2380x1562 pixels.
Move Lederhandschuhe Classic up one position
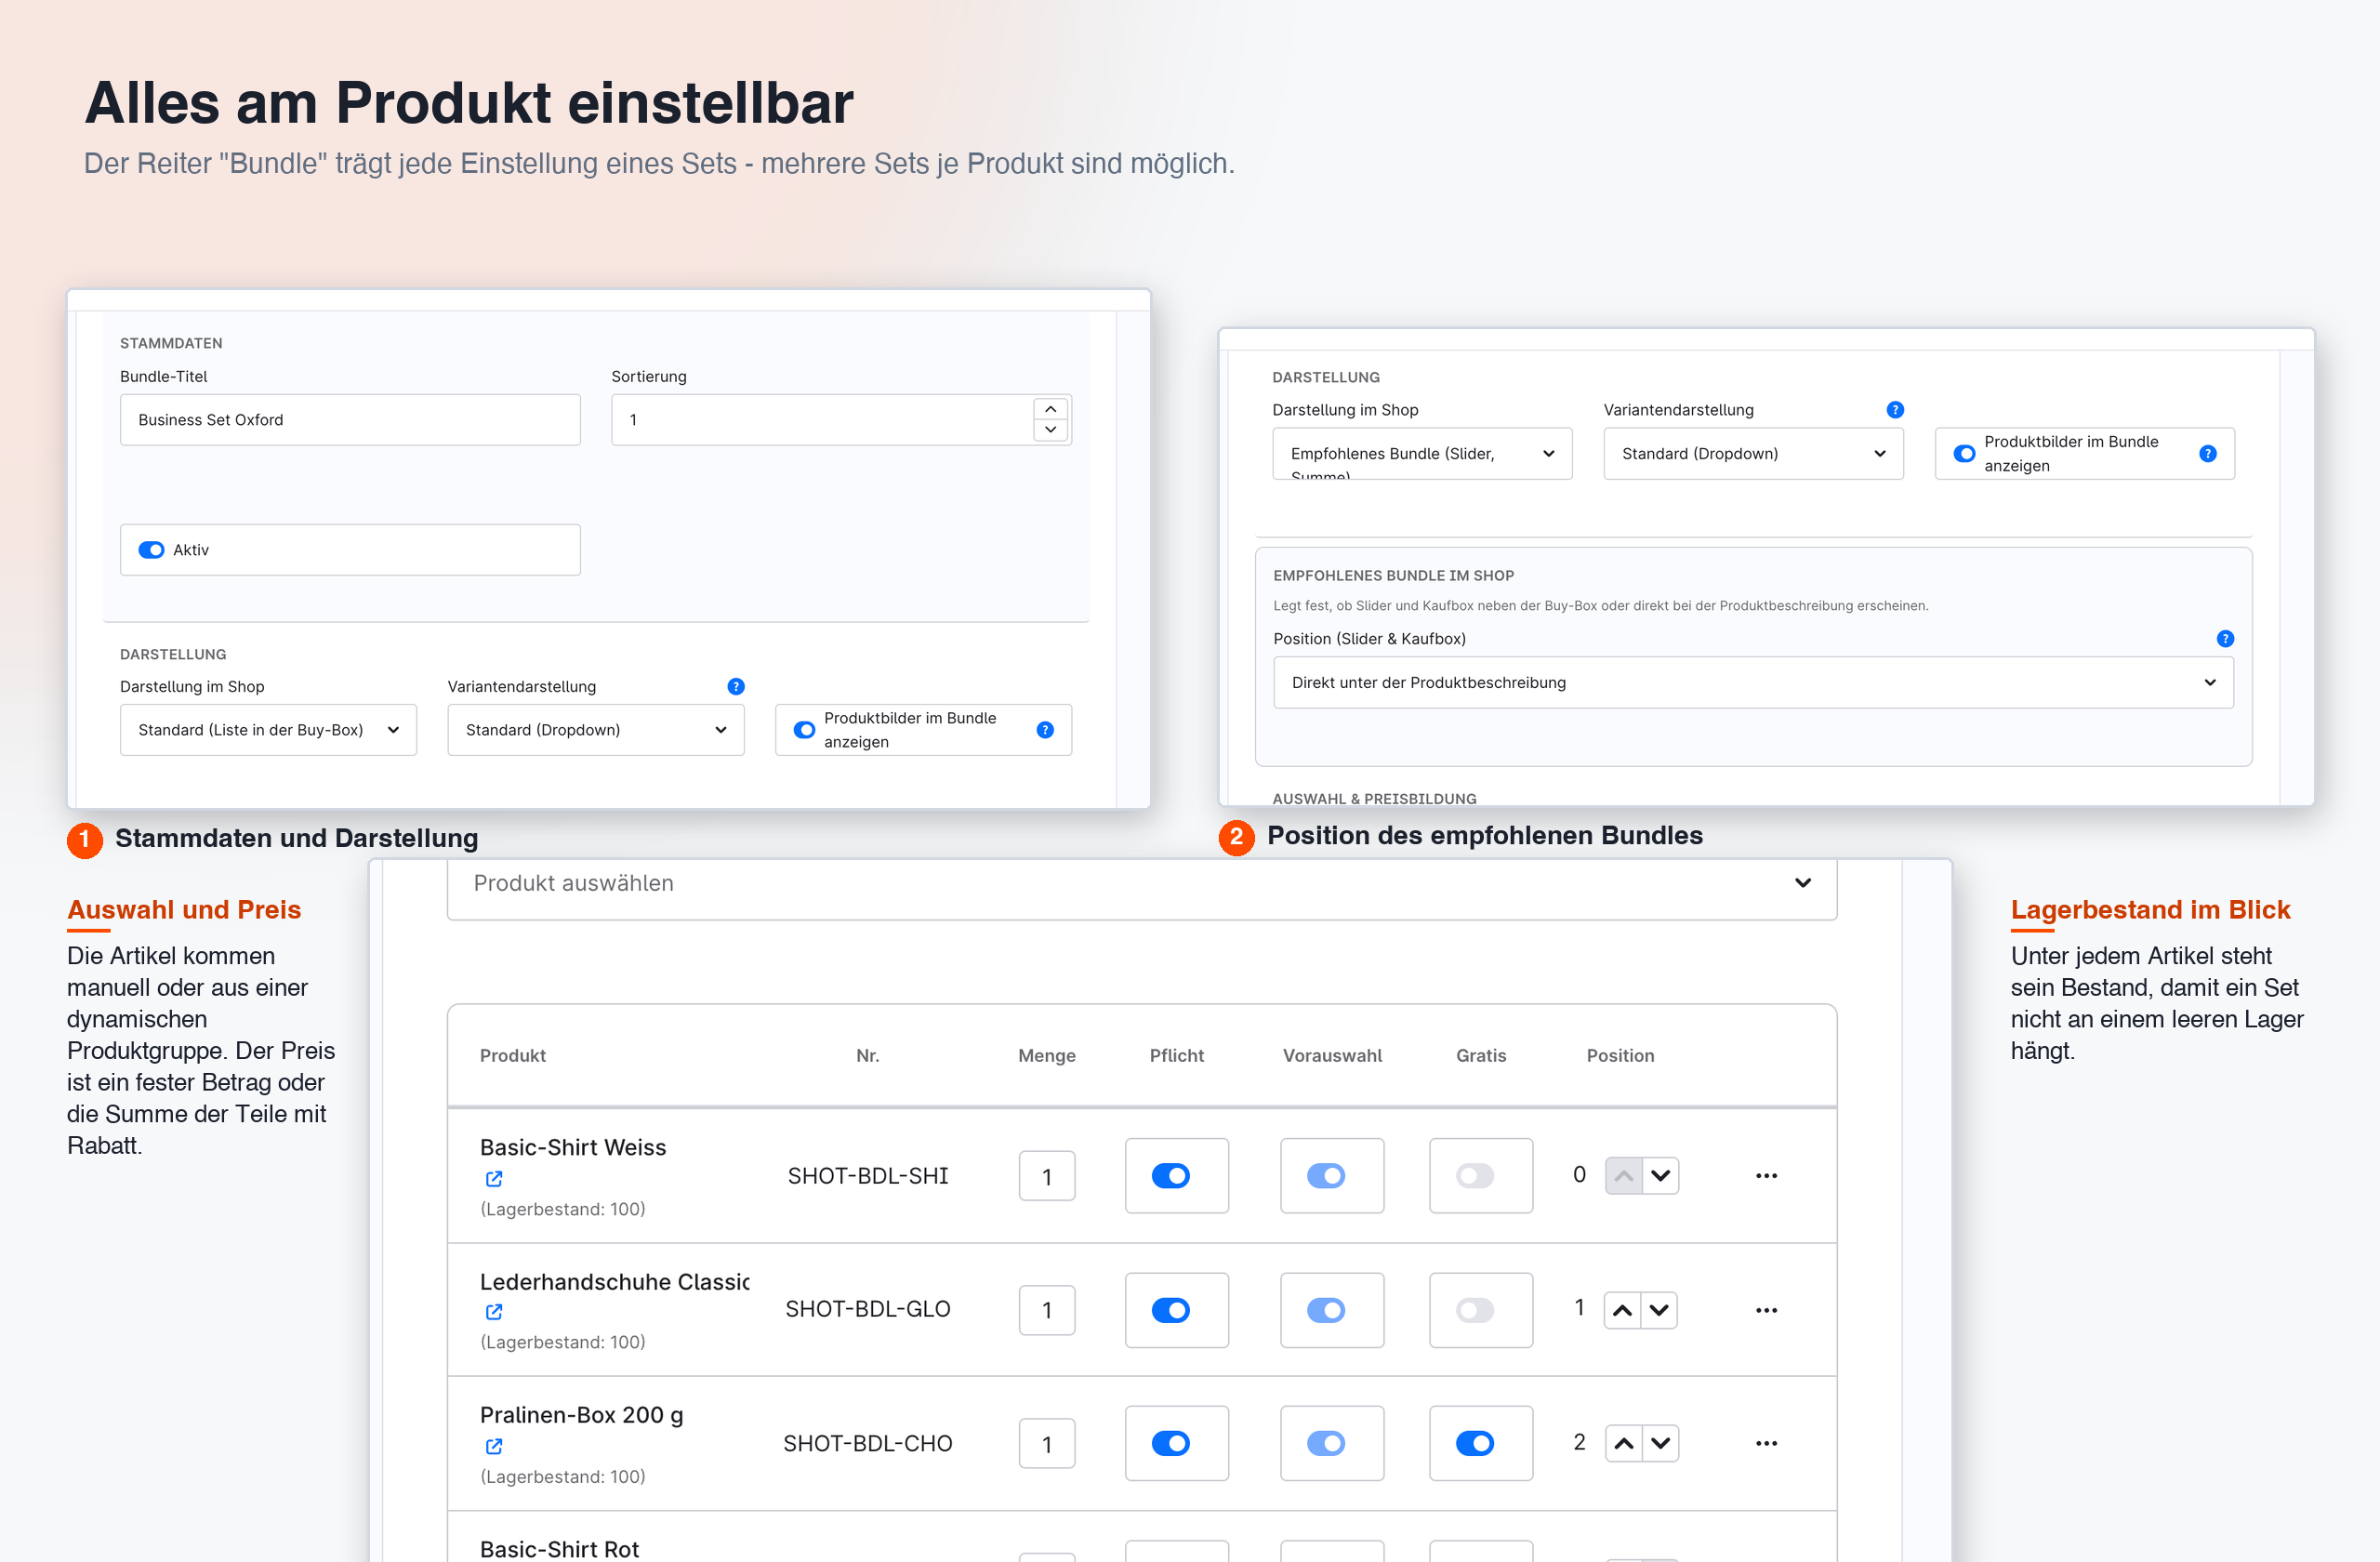1623,1310
